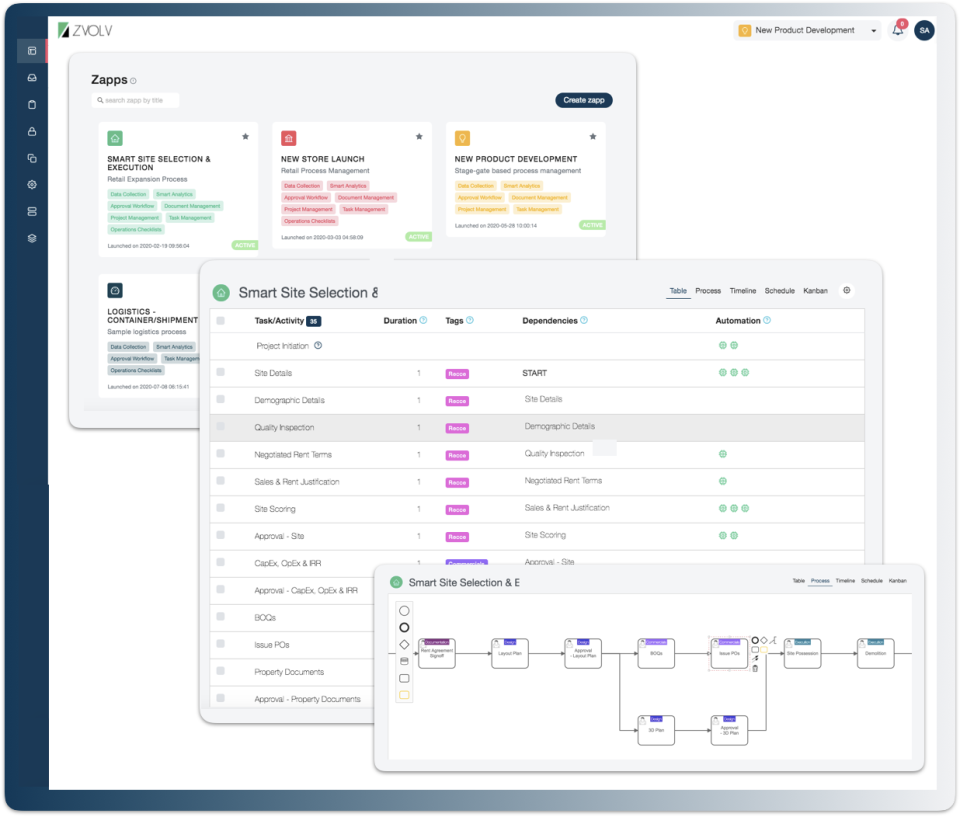
Task: Click the layers stack icon in sidebar
Action: [32, 239]
